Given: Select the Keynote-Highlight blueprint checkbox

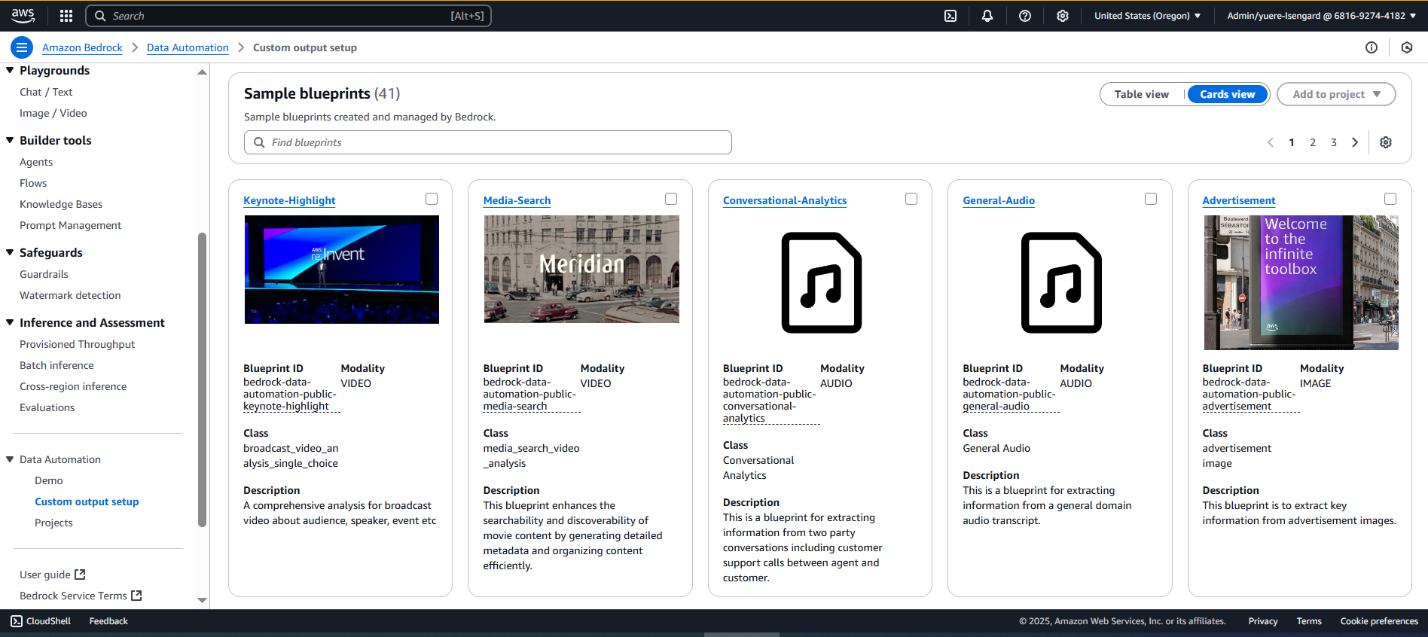Looking at the screenshot, I should coord(431,199).
